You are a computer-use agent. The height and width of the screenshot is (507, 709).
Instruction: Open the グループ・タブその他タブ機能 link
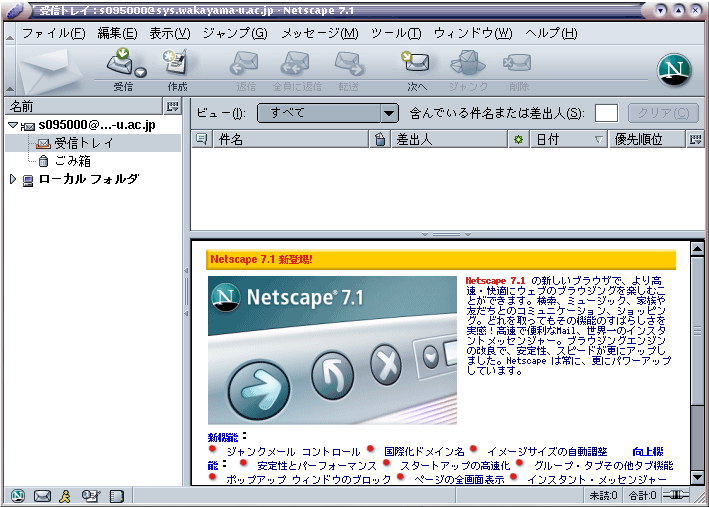pyautogui.click(x=604, y=465)
